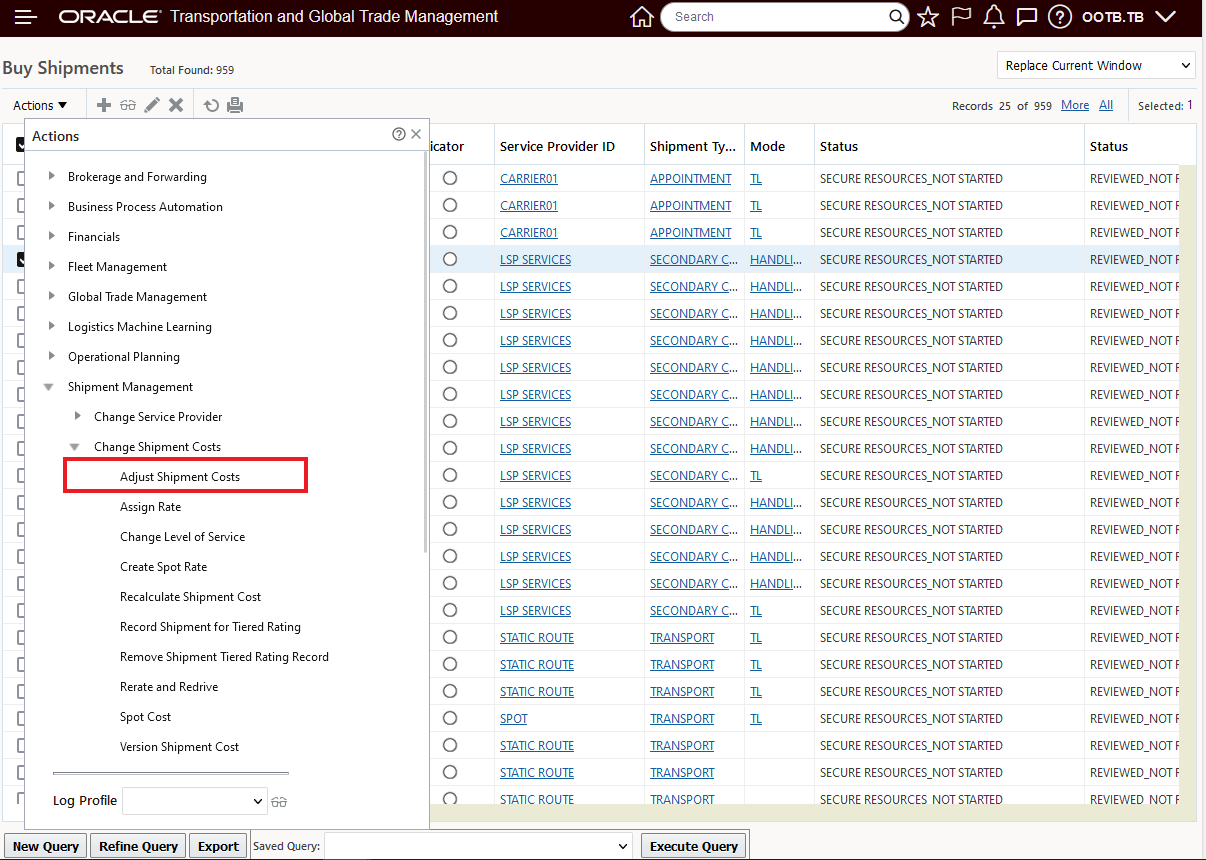Click the search magnifier icon
The height and width of the screenshot is (860, 1206).
coord(897,17)
